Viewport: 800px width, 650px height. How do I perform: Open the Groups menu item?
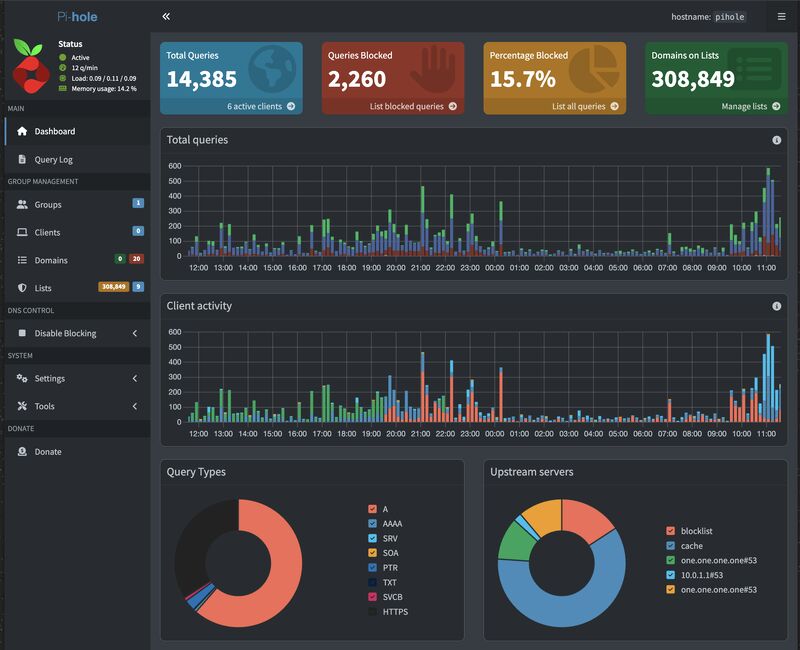pos(78,205)
